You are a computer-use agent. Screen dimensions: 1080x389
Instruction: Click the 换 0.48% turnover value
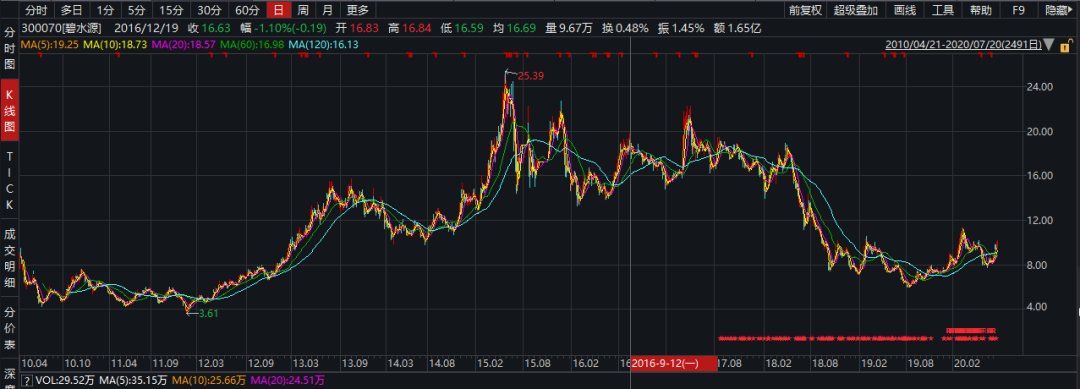[x=625, y=28]
